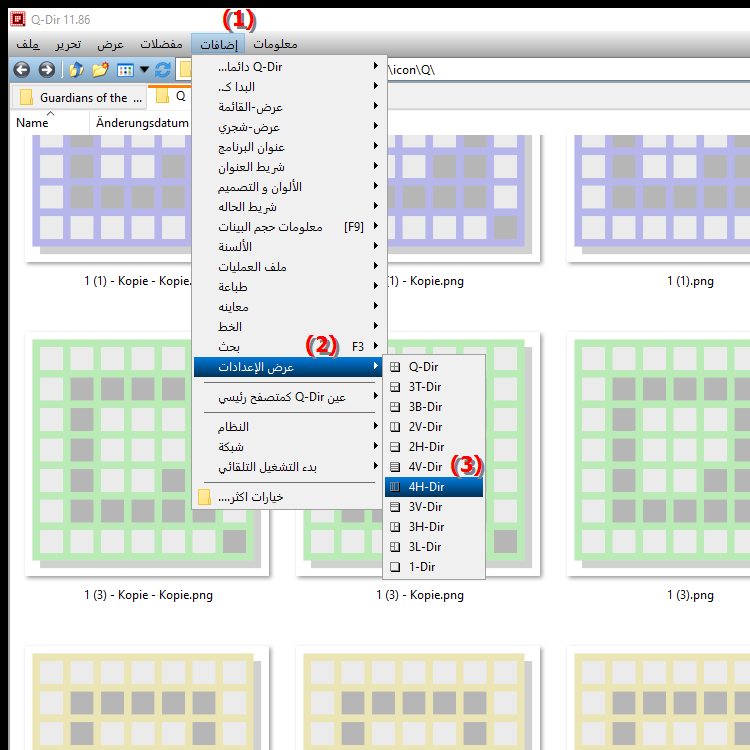Click file name 1 (1) - Kopie.png

coord(425,281)
